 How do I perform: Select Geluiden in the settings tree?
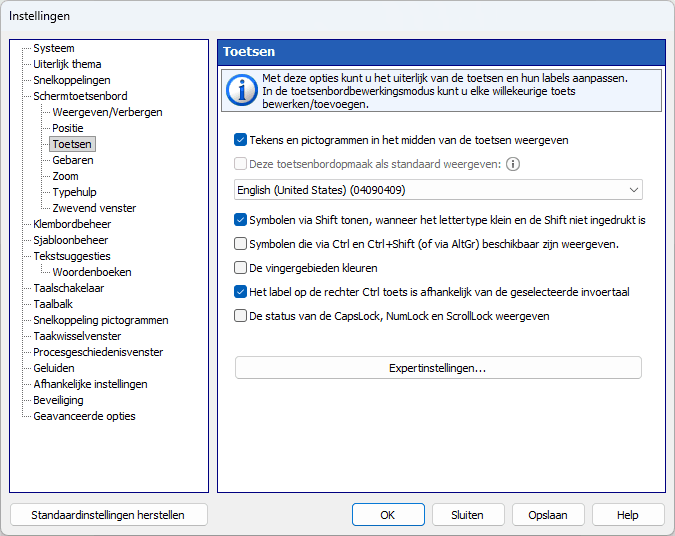point(54,368)
